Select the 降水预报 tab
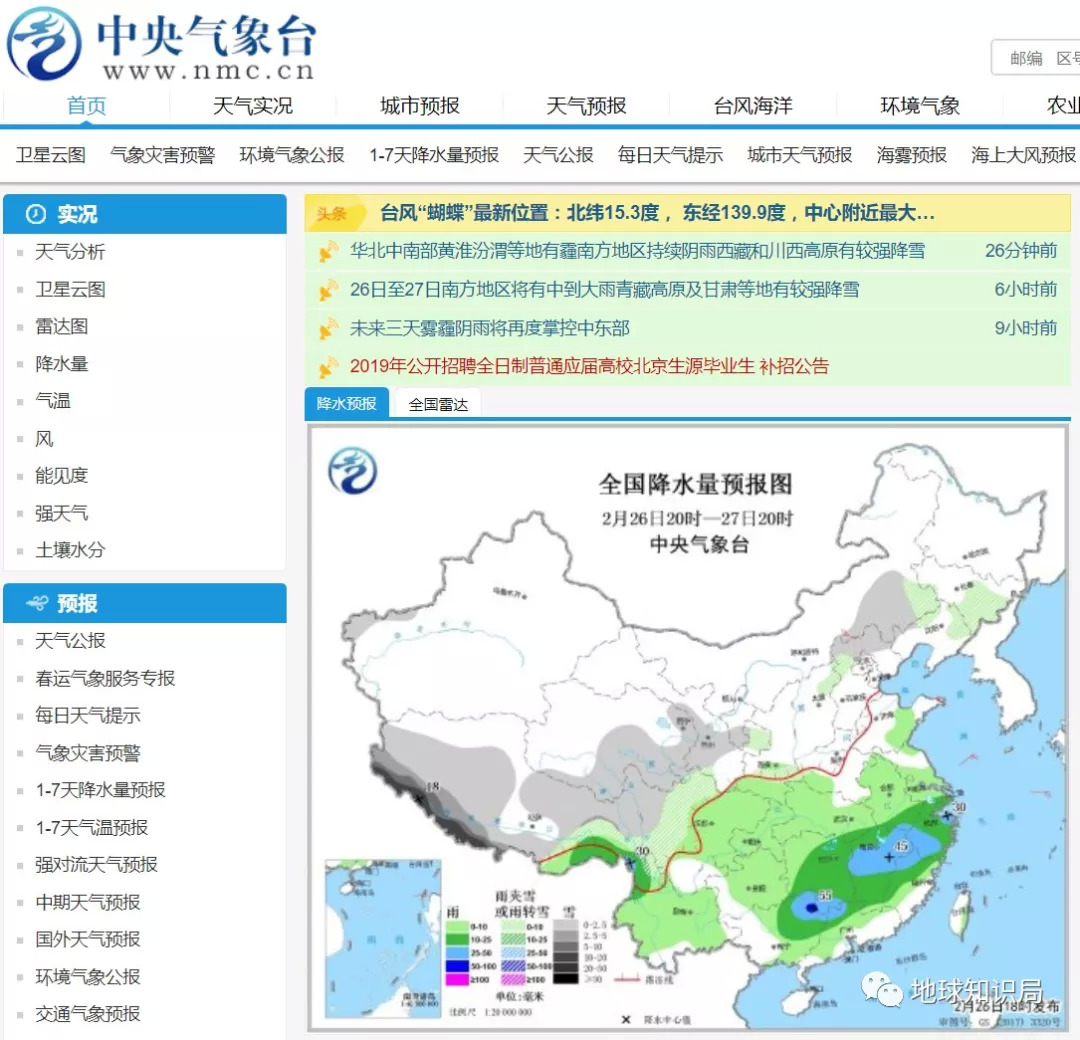1080x1040 pixels. click(x=346, y=404)
